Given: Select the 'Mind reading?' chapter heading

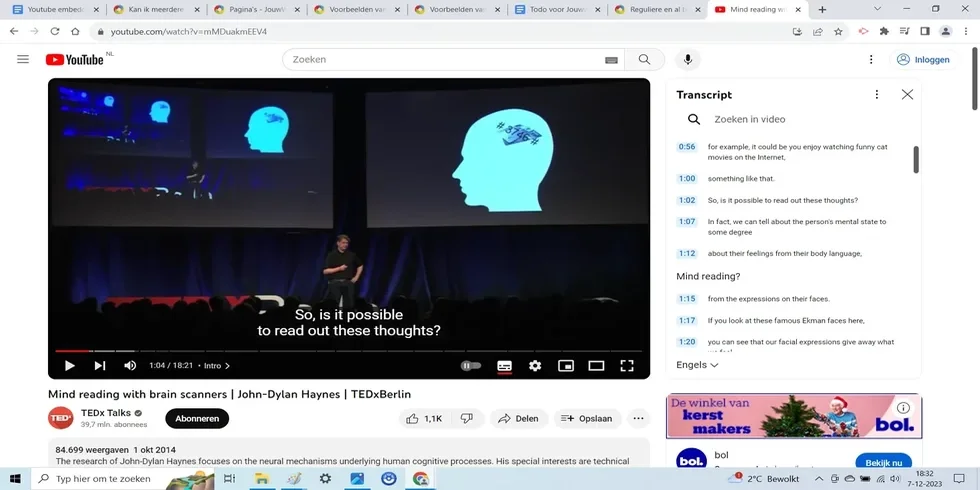Looking at the screenshot, I should (708, 276).
